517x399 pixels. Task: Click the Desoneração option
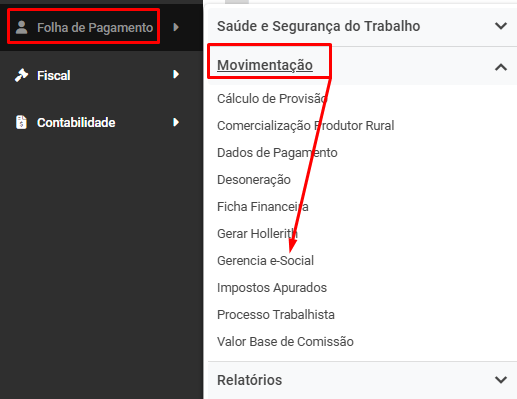(x=254, y=180)
